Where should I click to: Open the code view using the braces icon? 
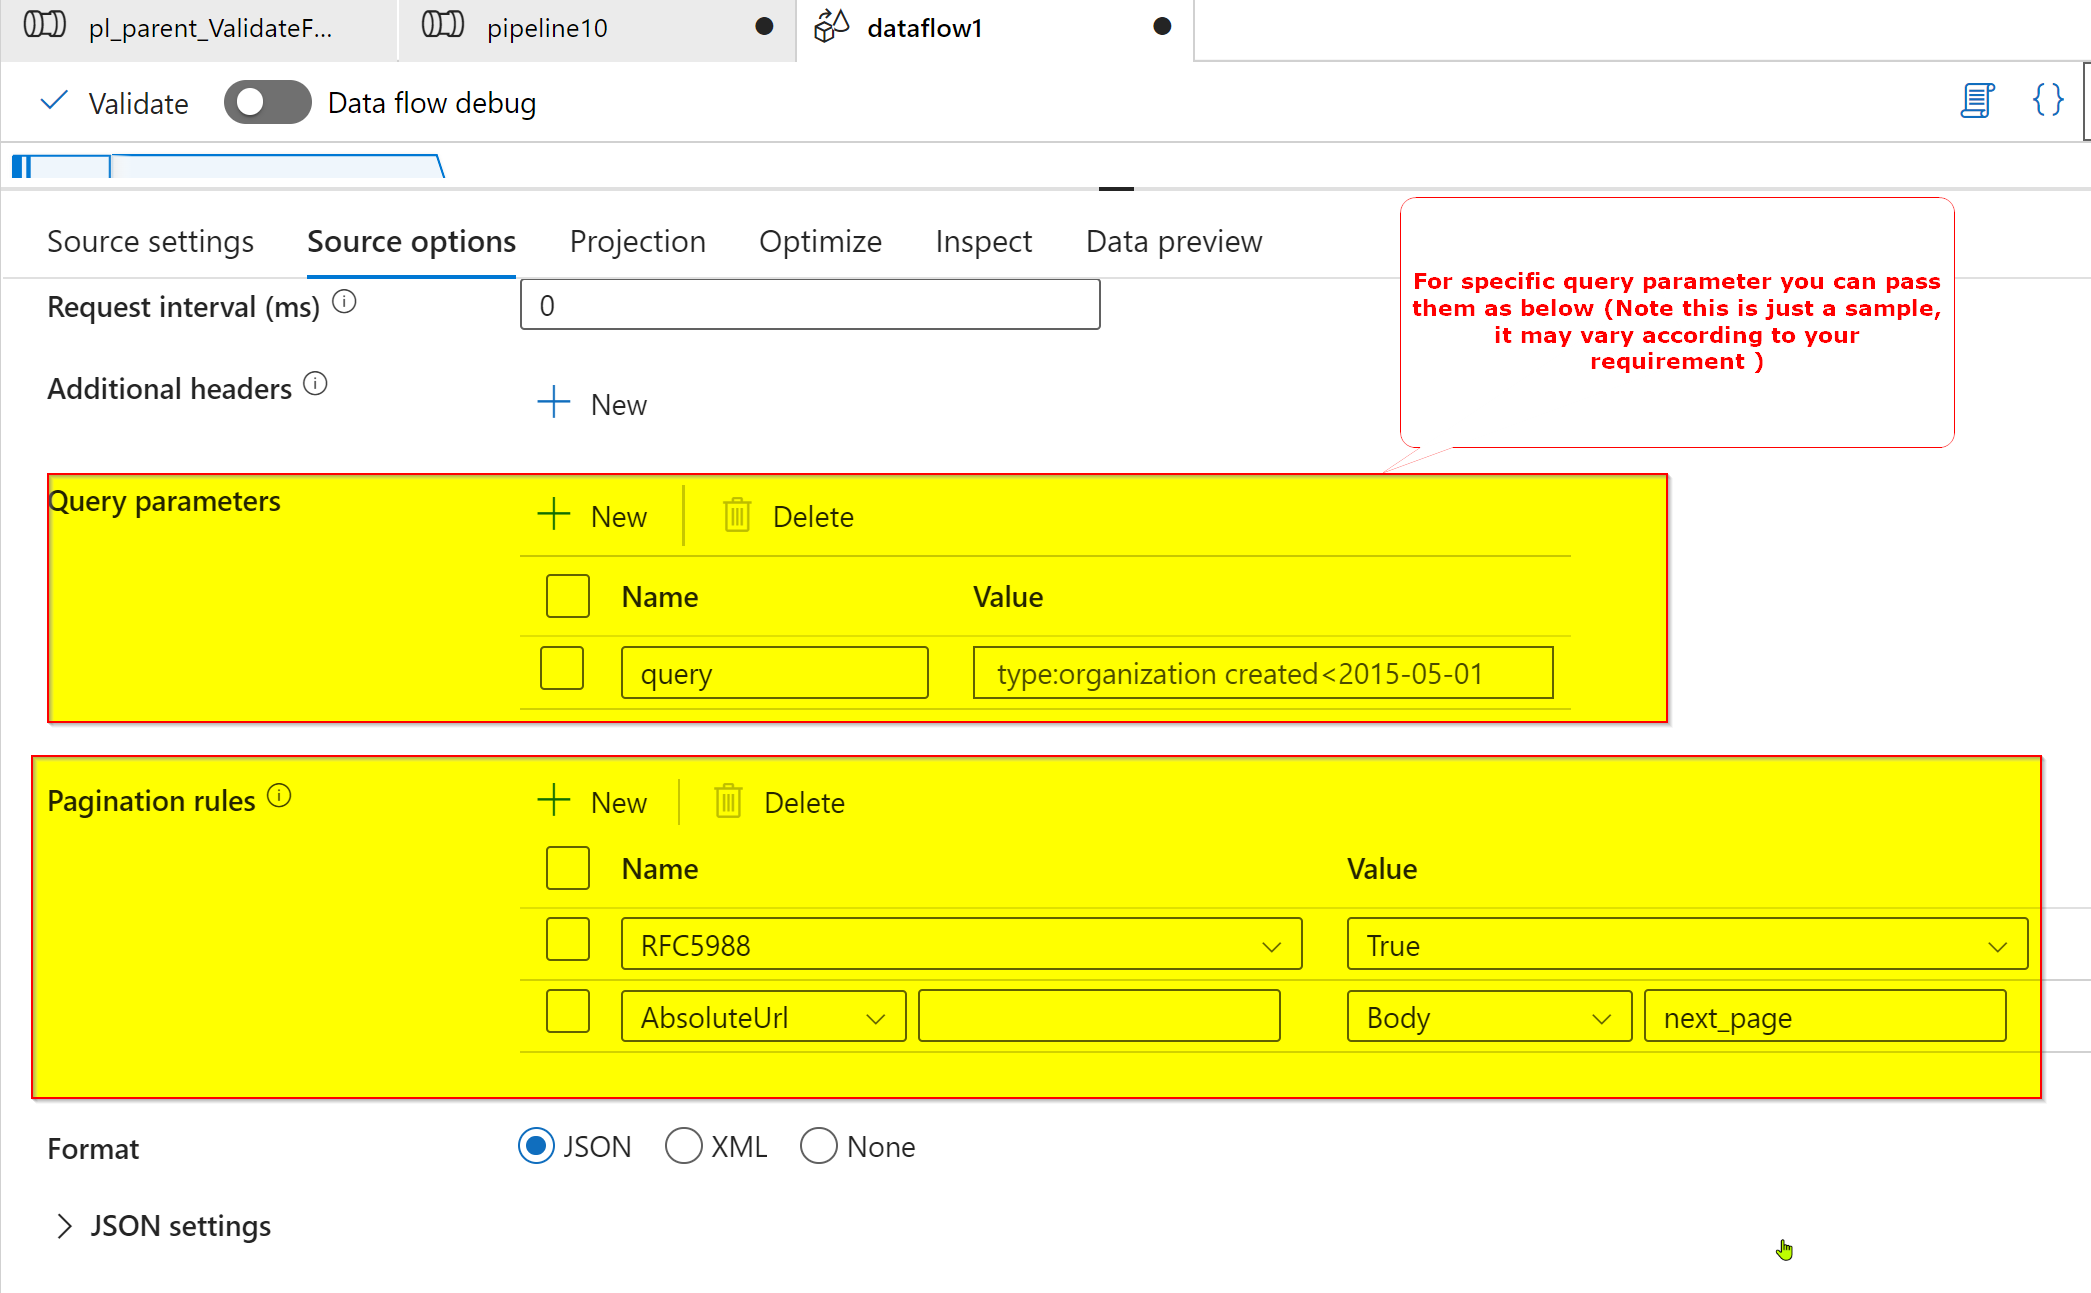pos(2047,100)
